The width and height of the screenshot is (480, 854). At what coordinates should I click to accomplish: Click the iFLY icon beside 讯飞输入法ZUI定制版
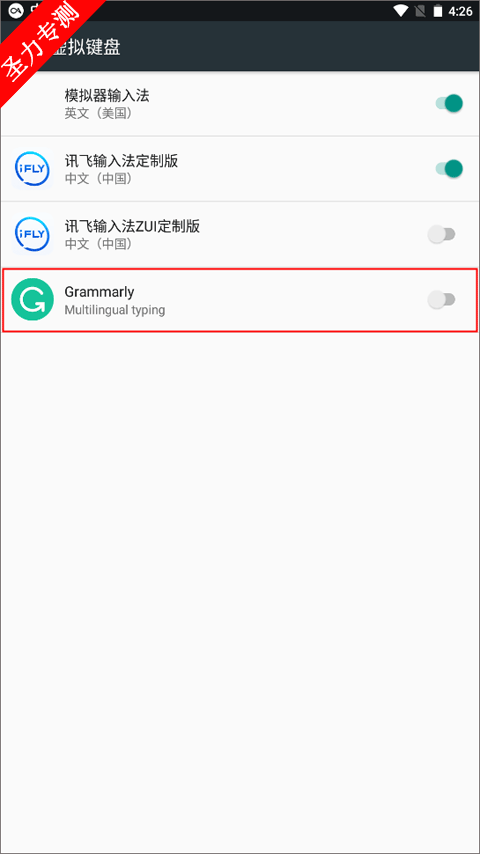pos(32,235)
